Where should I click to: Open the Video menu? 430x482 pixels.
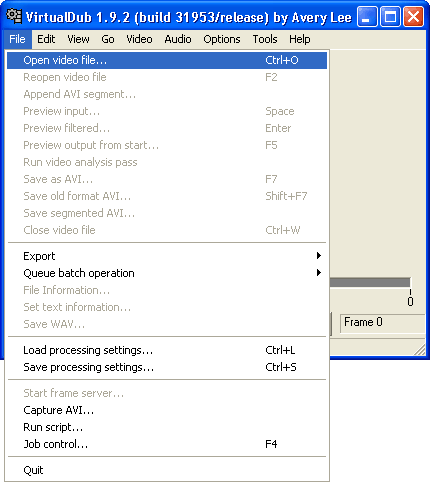[139, 39]
